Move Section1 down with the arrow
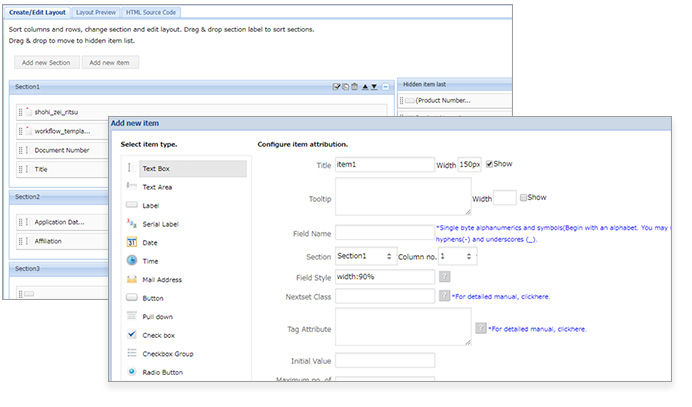The height and width of the screenshot is (407, 692). [374, 87]
